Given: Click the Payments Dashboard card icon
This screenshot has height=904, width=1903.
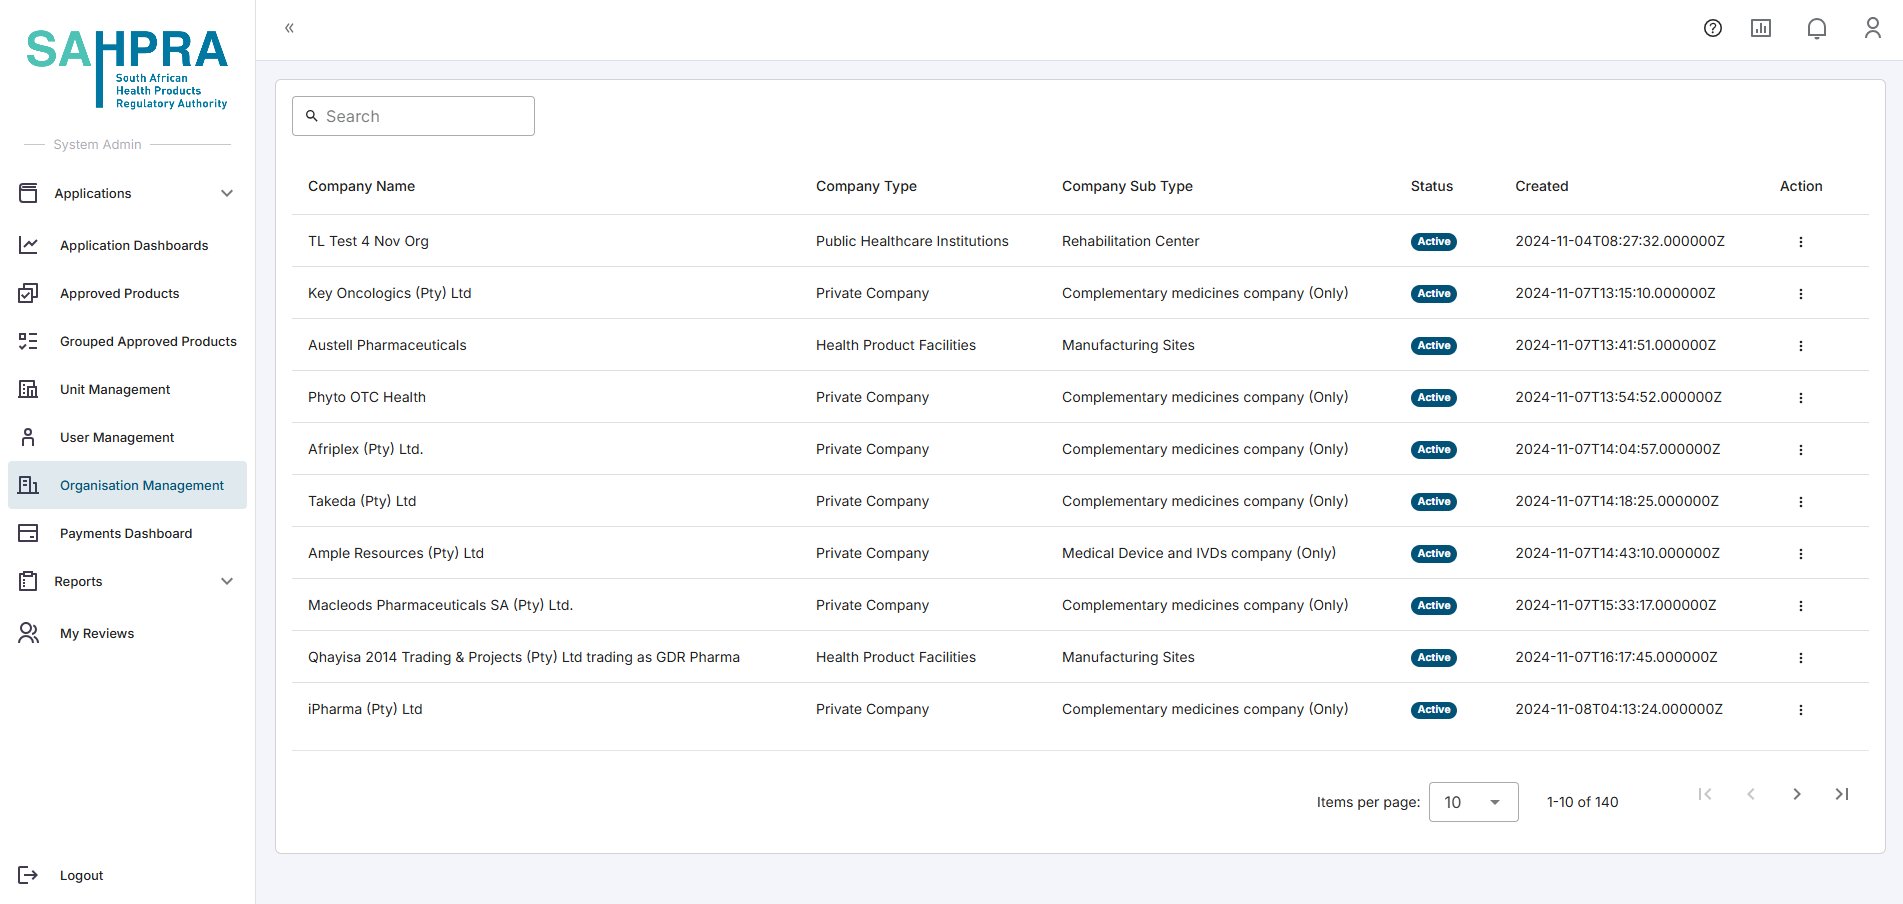Looking at the screenshot, I should coord(28,533).
